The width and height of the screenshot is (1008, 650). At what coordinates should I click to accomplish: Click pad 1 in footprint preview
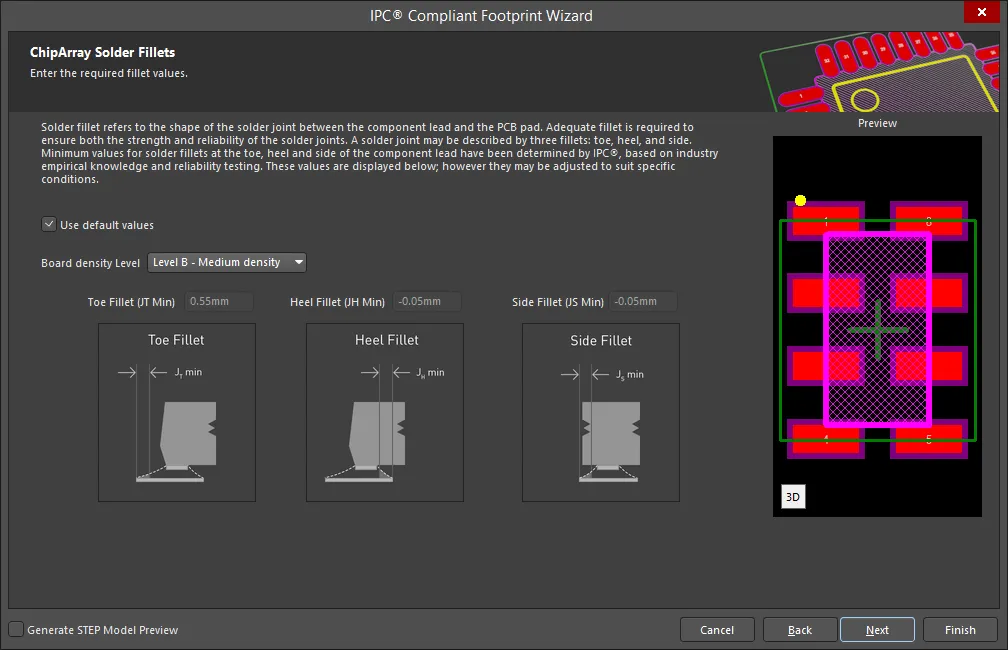825,221
